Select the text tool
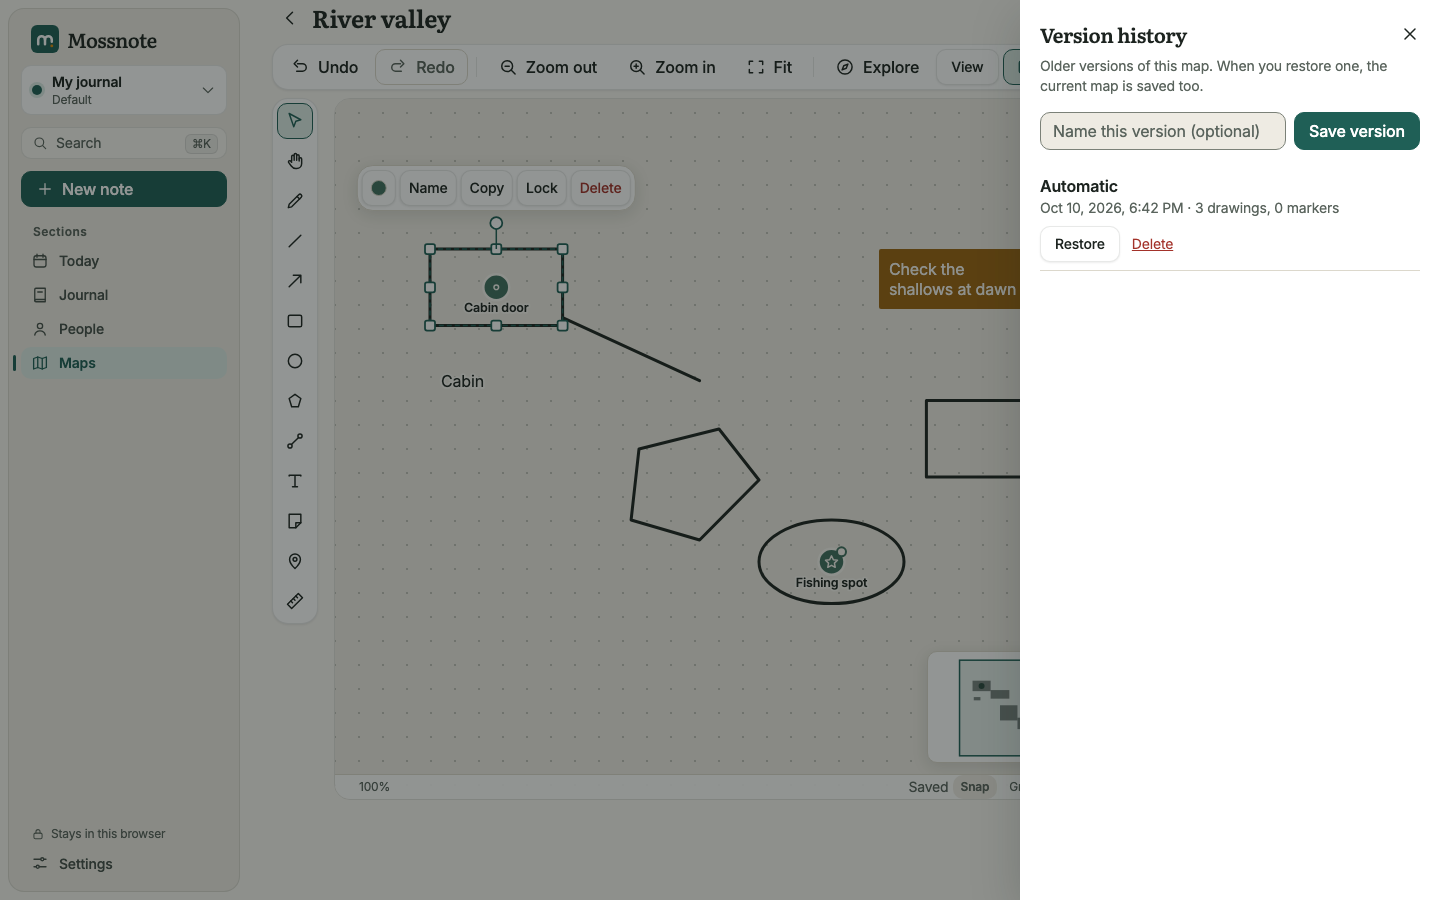The image size is (1440, 900). (x=295, y=481)
